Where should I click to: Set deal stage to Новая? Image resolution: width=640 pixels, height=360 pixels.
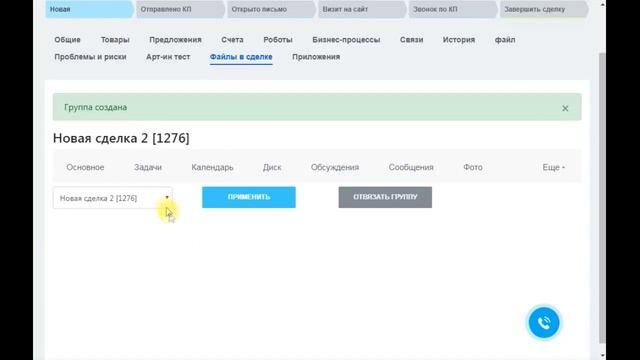click(x=89, y=9)
